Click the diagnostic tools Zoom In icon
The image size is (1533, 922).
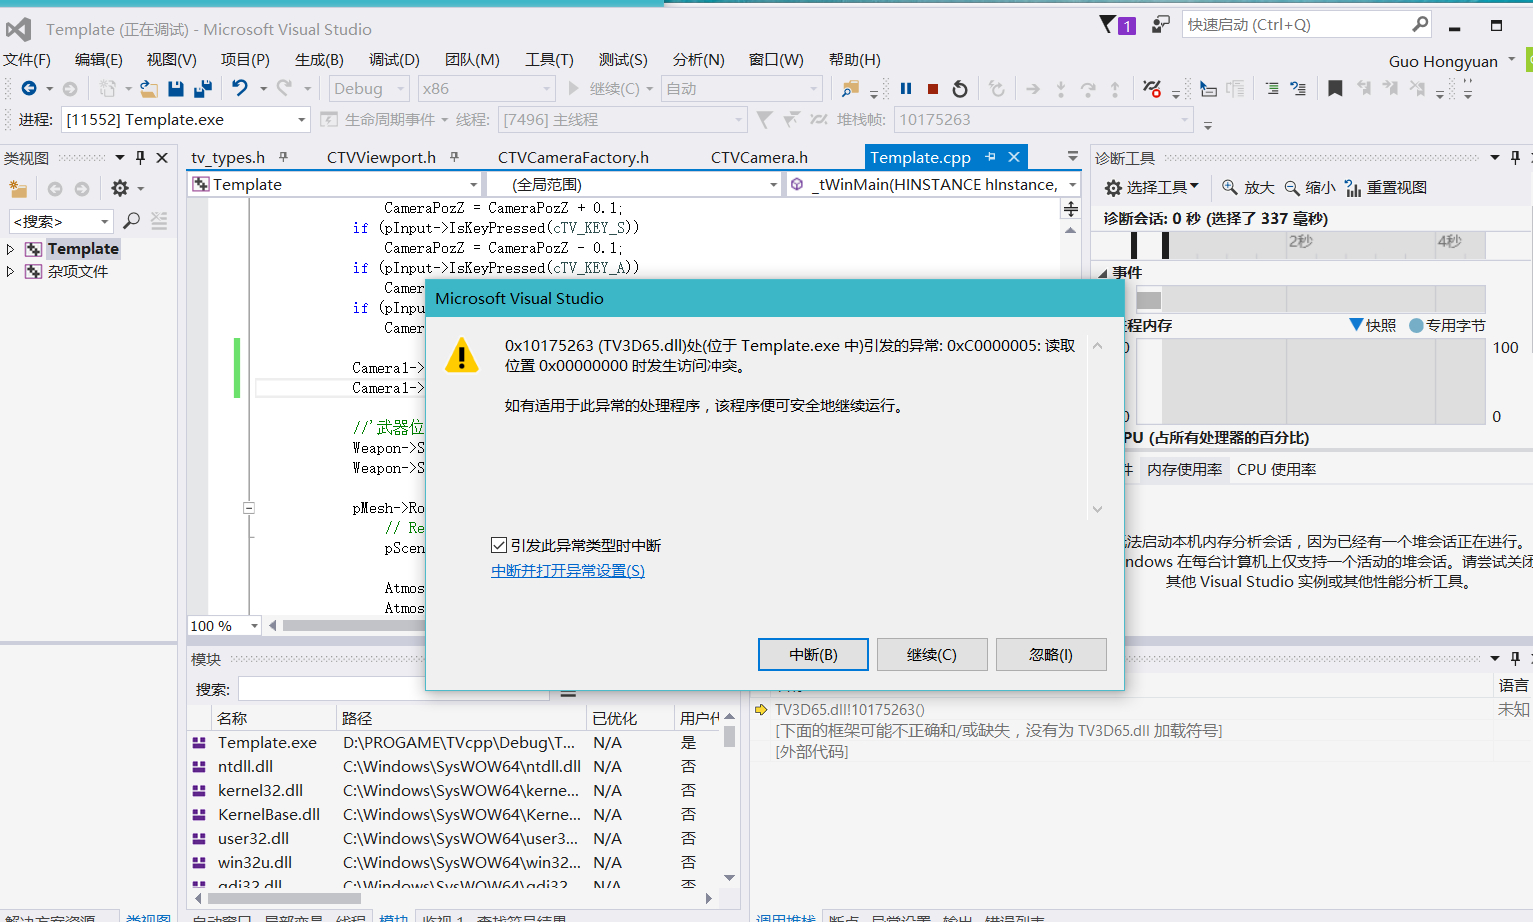(x=1230, y=187)
